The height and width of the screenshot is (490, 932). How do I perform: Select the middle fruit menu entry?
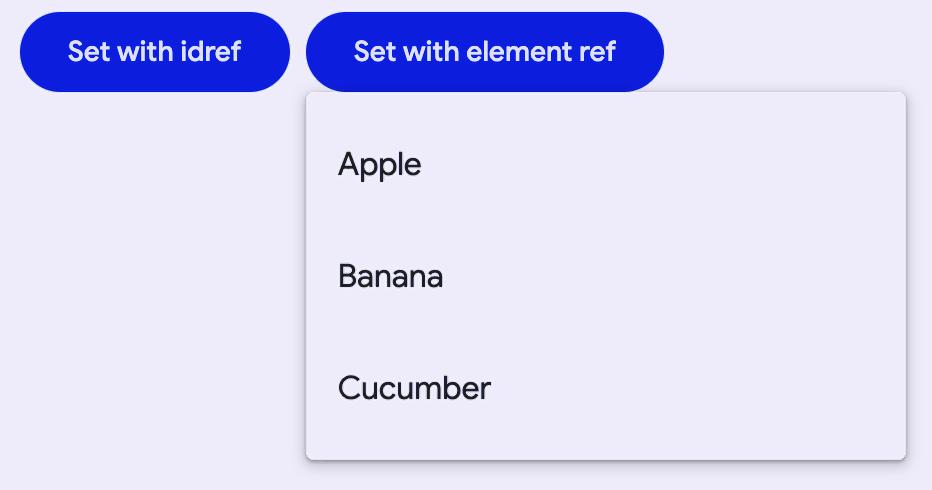point(391,277)
